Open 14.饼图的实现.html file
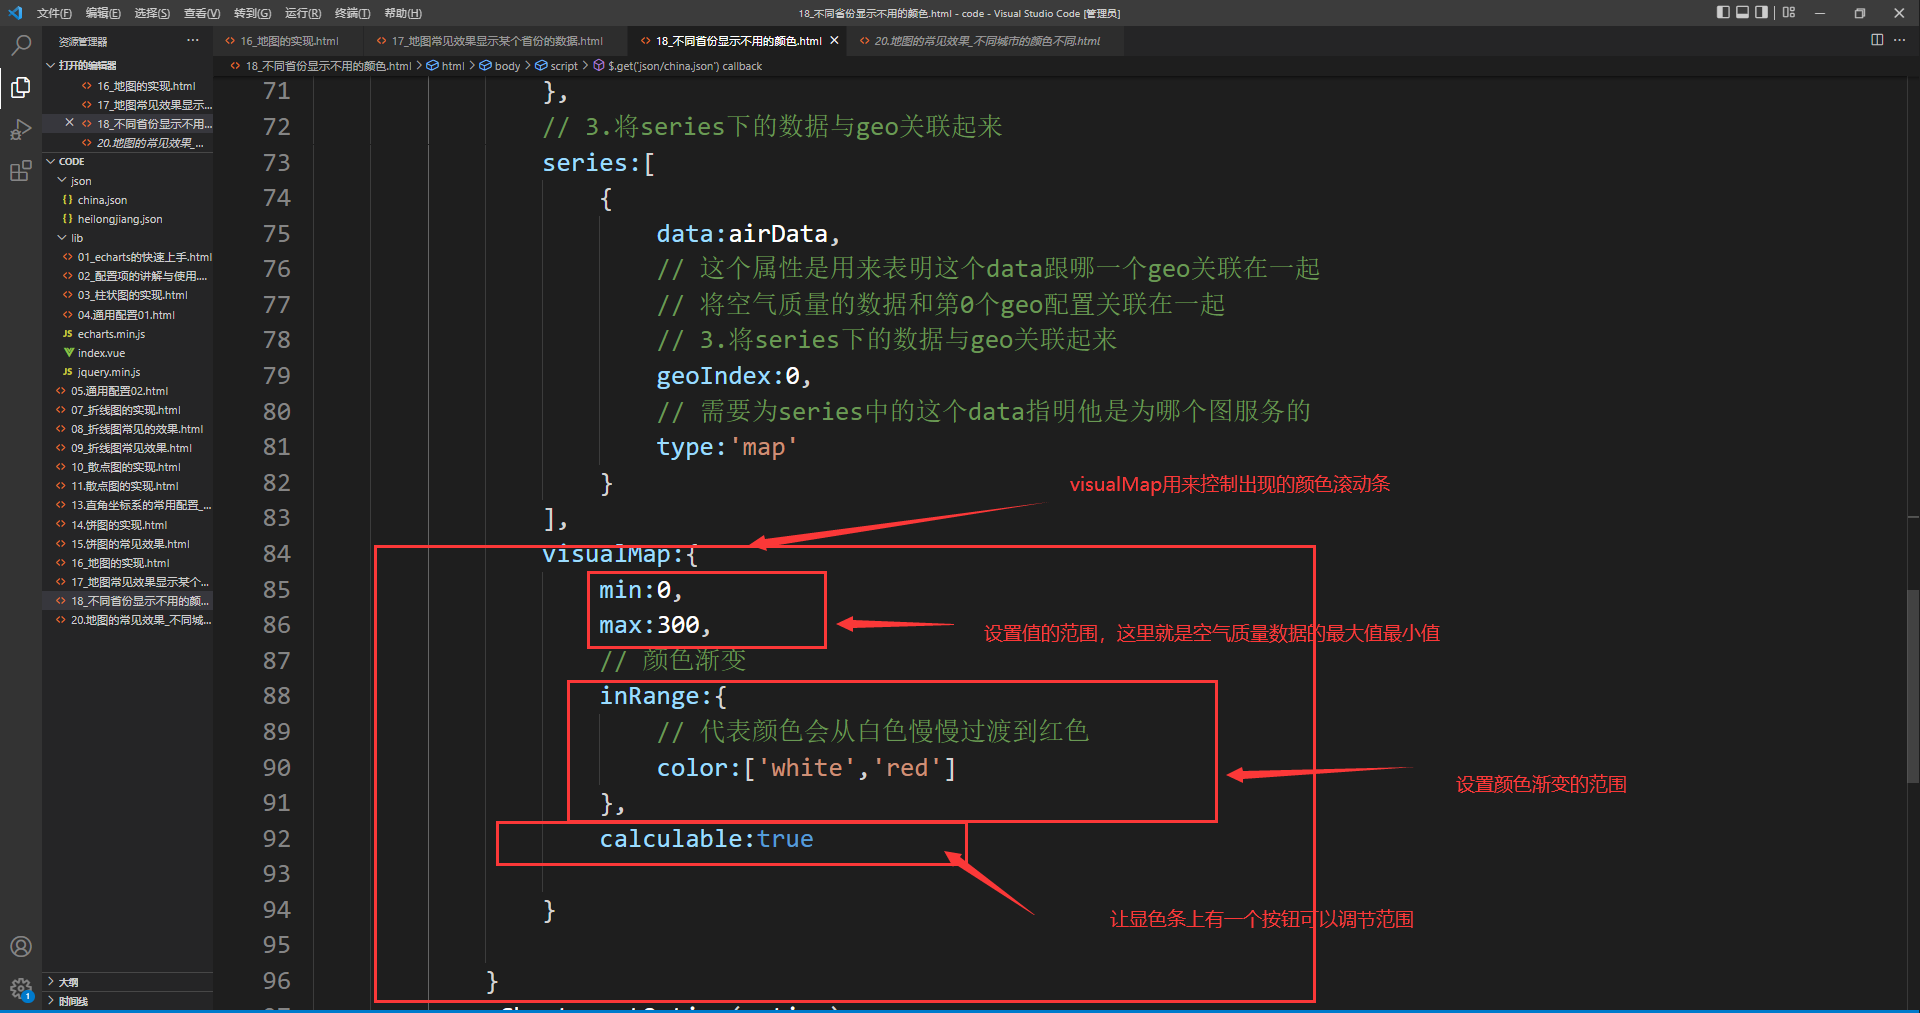 point(119,525)
